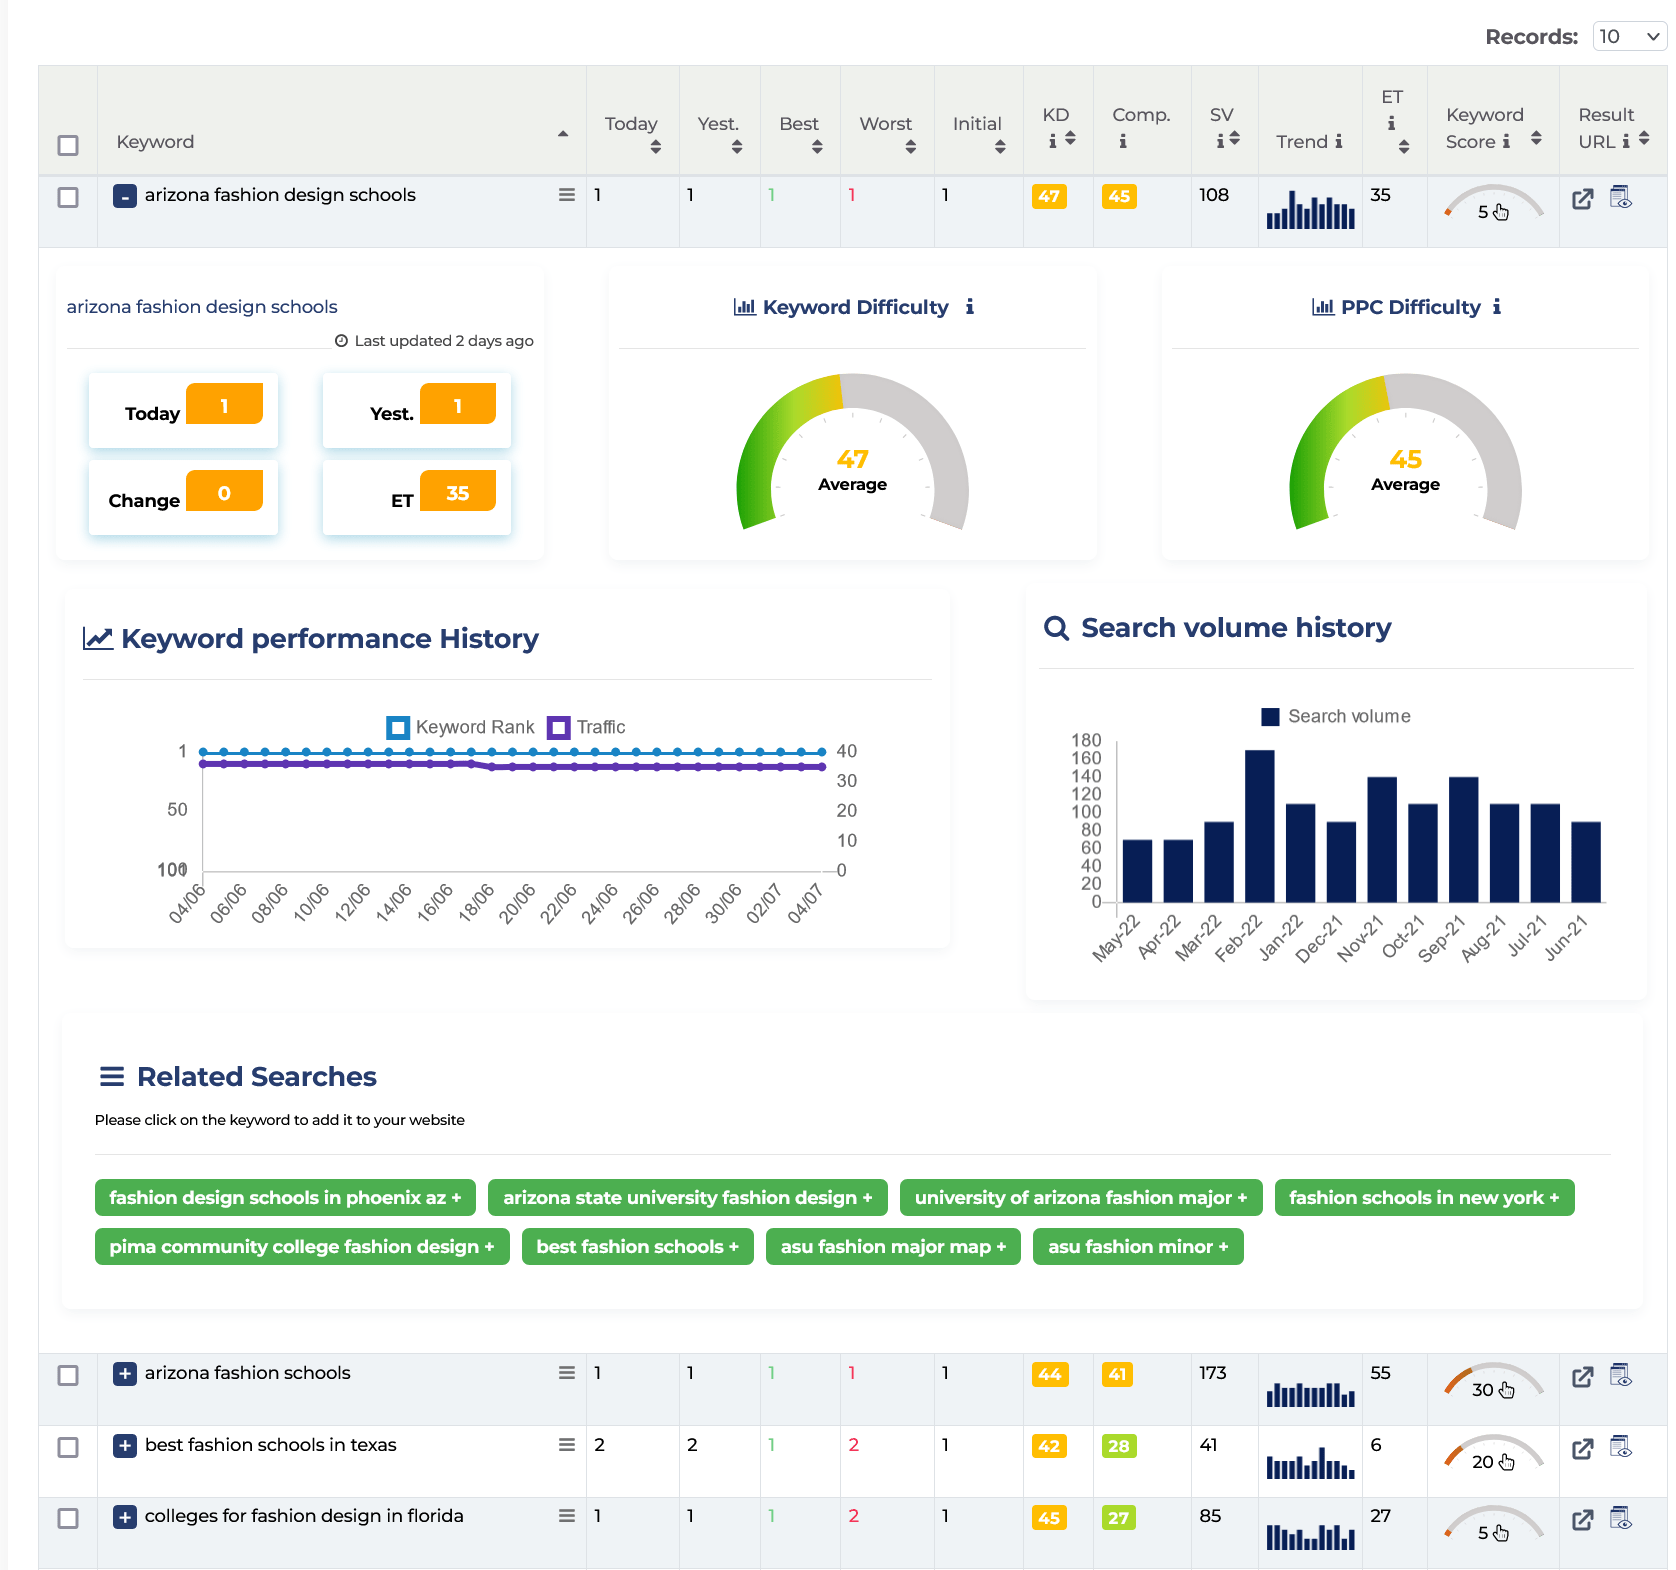The image size is (1676, 1570).
Task: Add 'university of arizona fashion major' keyword
Action: (x=1081, y=1198)
